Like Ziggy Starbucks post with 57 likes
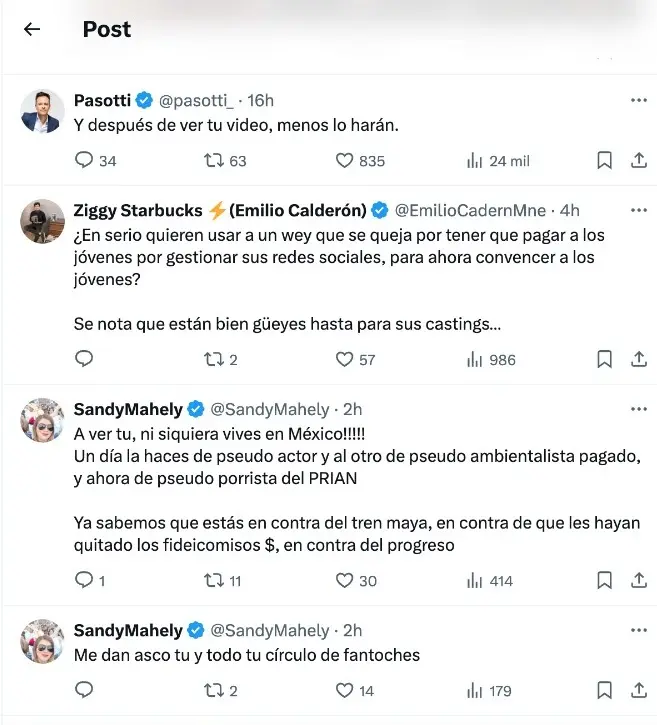Image resolution: width=657 pixels, height=725 pixels. pos(345,359)
